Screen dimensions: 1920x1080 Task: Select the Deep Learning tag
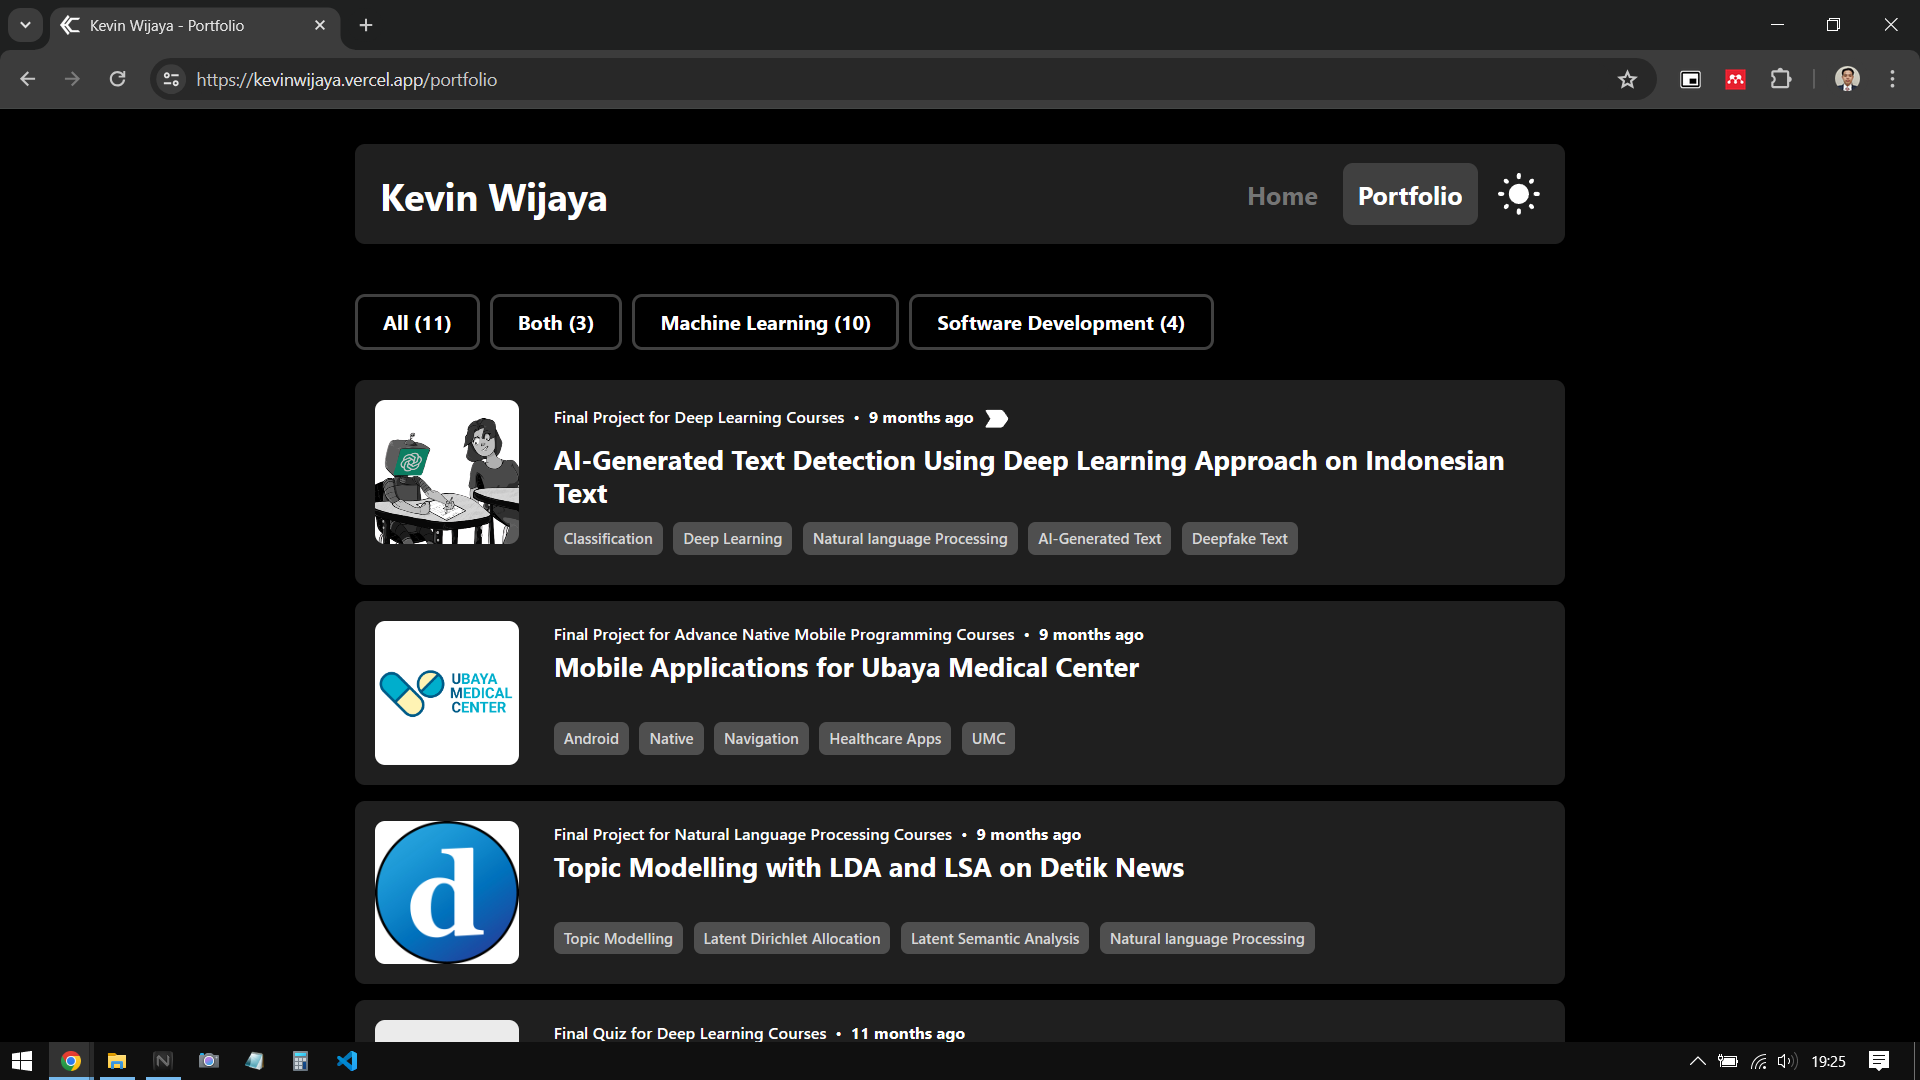pos(733,539)
